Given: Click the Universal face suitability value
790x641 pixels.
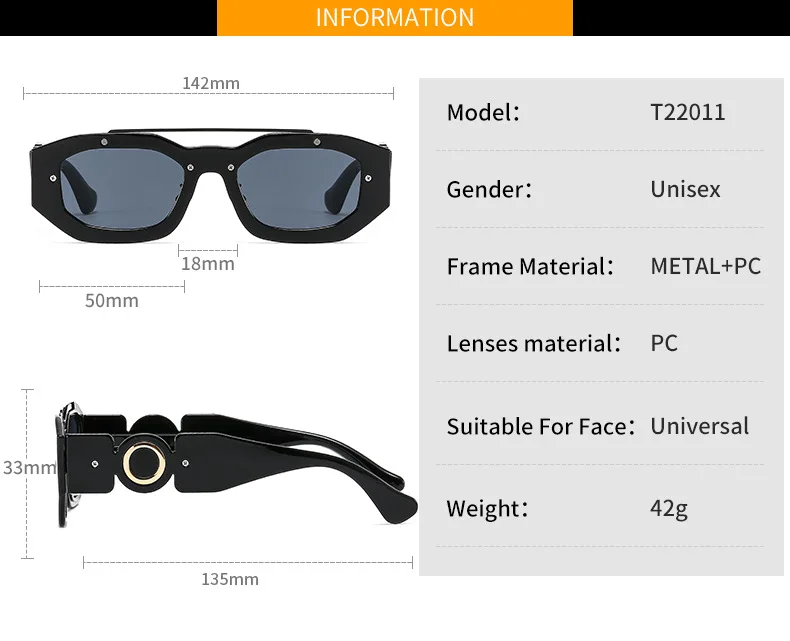Looking at the screenshot, I should pyautogui.click(x=699, y=426).
